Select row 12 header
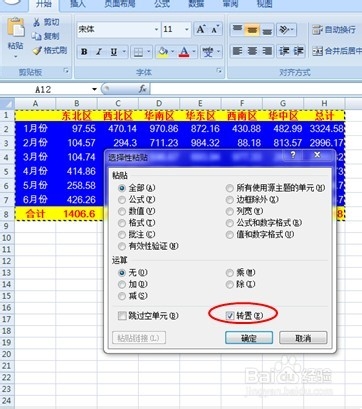Image resolution: width=362 pixels, height=409 pixels. (7, 261)
